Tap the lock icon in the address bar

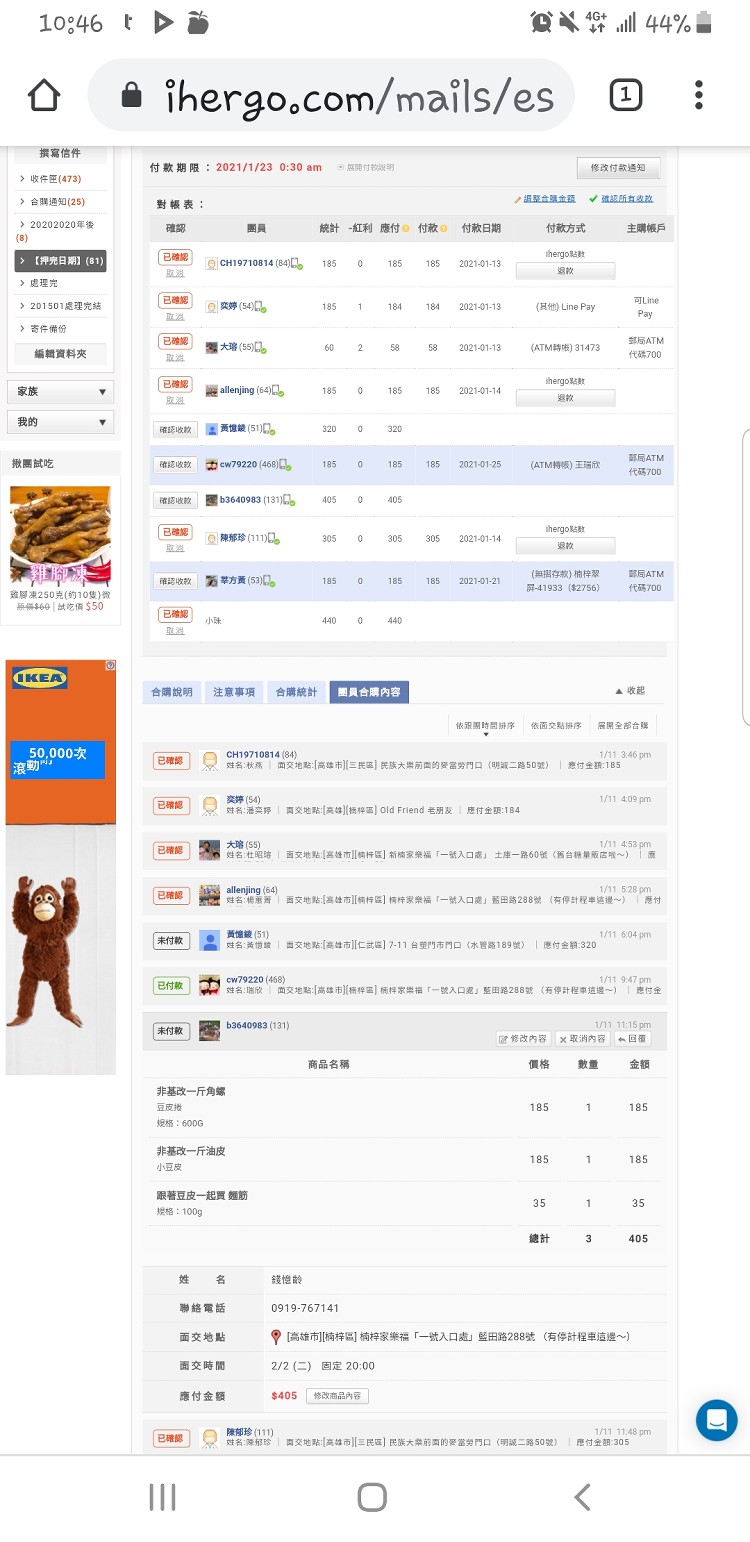click(x=131, y=96)
